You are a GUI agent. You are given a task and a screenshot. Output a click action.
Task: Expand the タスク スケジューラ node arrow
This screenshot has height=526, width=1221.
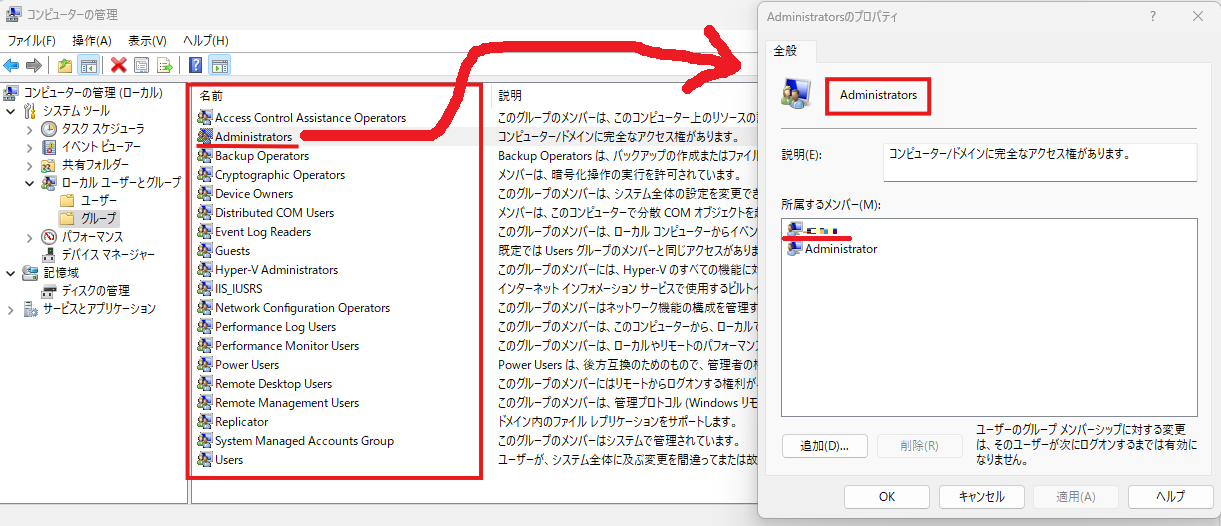[x=29, y=128]
